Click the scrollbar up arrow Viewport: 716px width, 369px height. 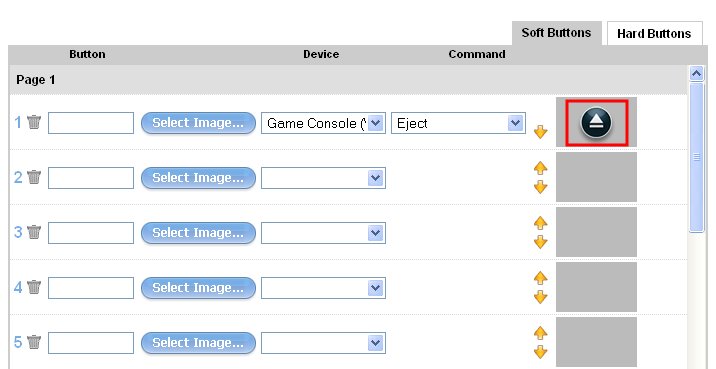coord(696,74)
